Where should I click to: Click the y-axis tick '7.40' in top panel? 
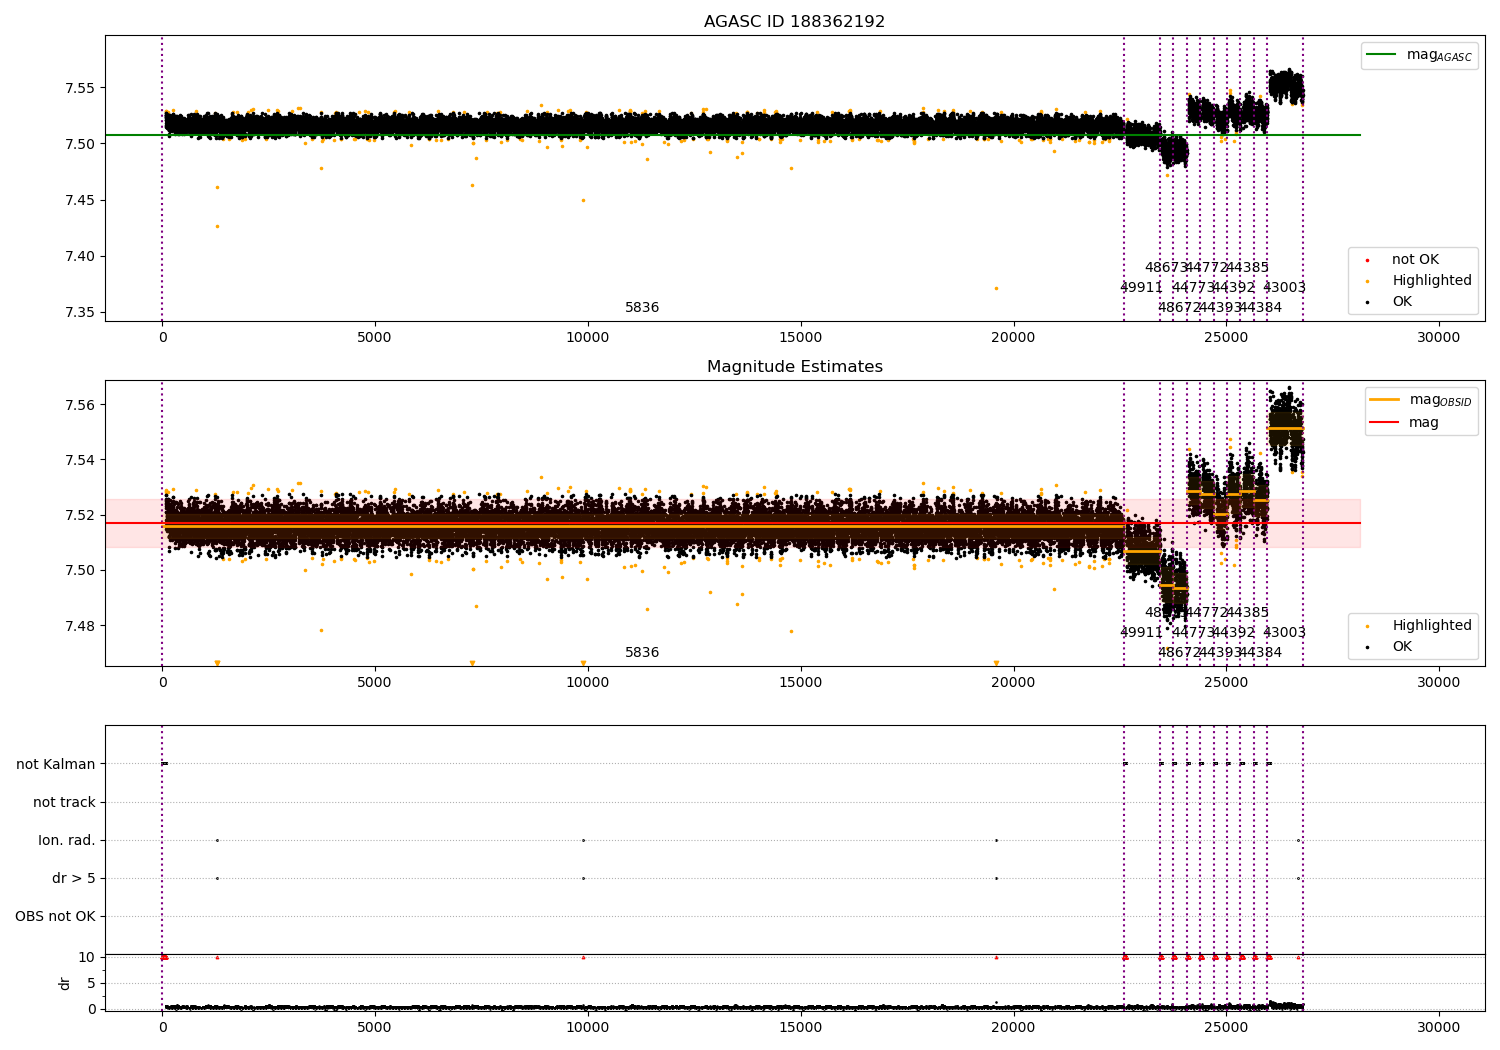80,257
